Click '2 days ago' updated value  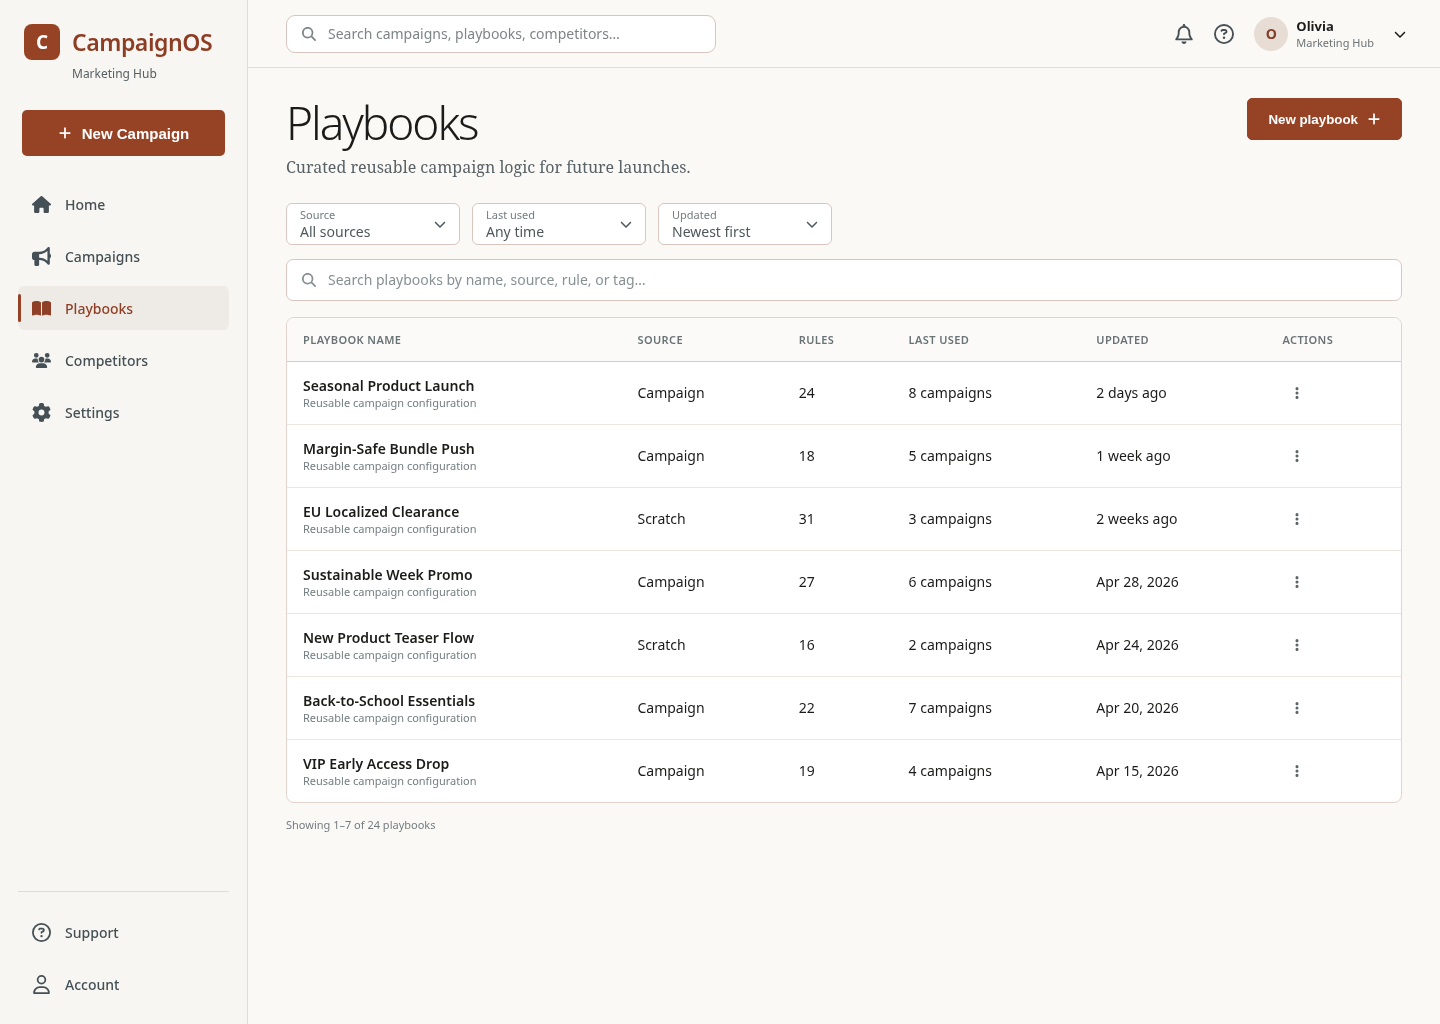(x=1131, y=393)
